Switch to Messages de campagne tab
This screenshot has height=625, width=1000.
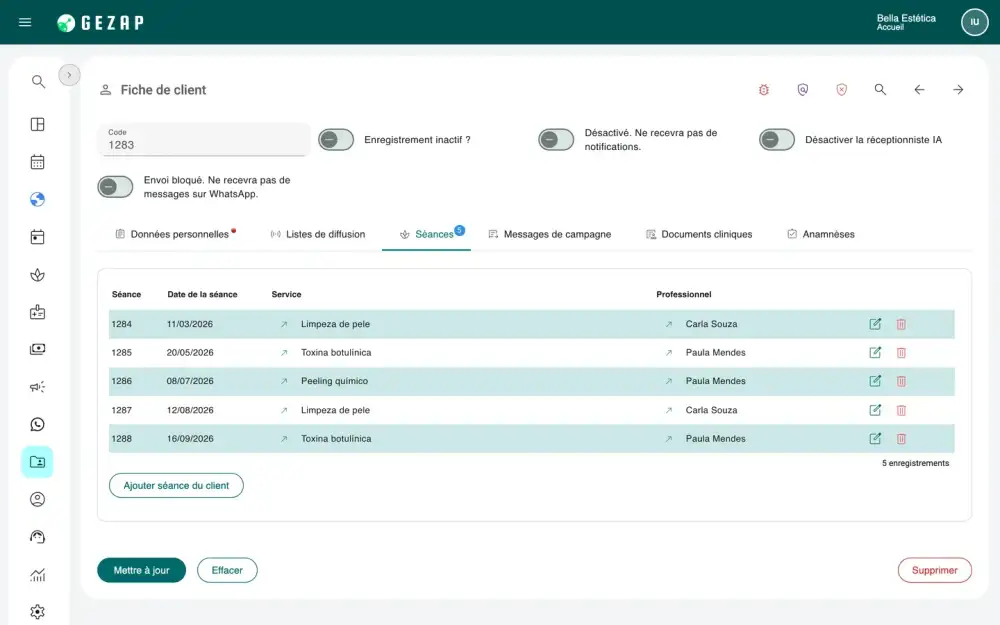click(x=550, y=234)
